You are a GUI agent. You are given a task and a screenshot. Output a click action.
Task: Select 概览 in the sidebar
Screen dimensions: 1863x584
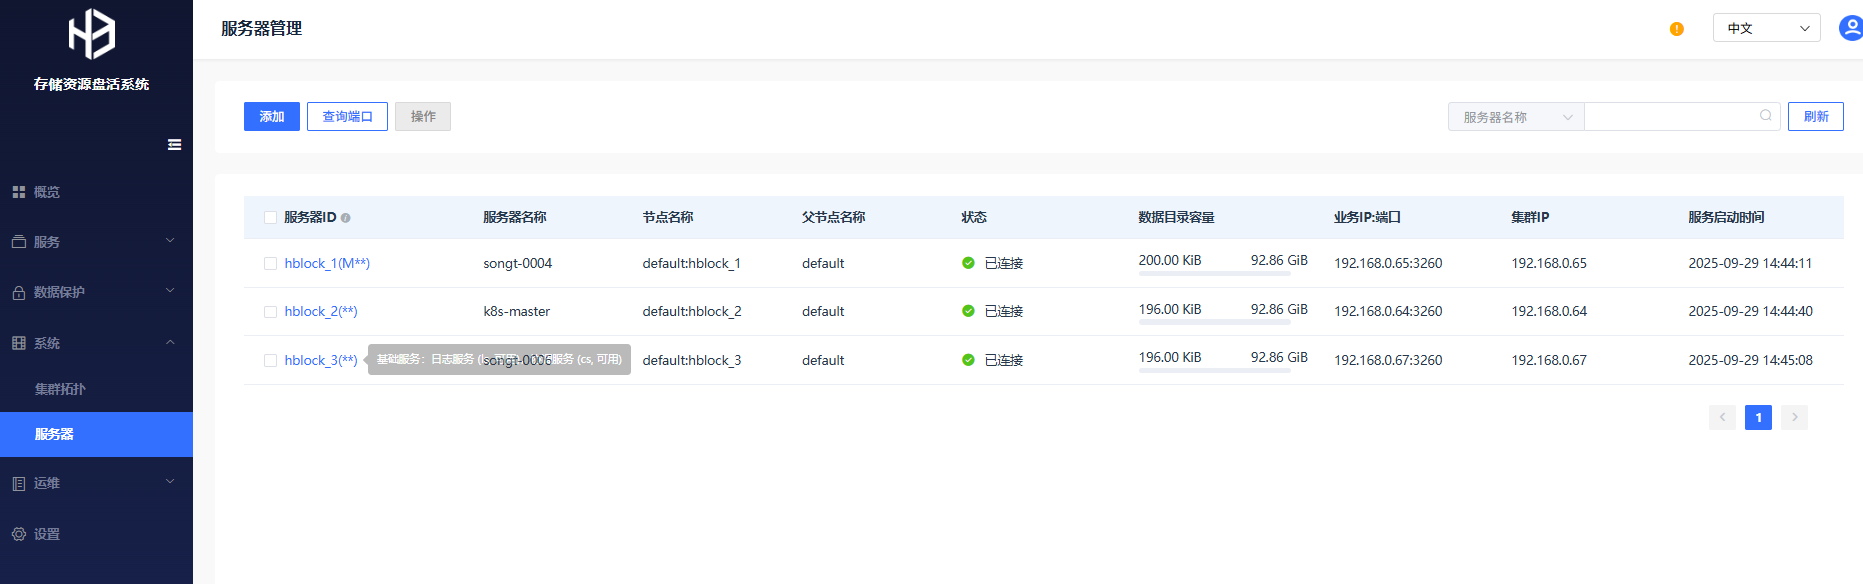tap(46, 192)
